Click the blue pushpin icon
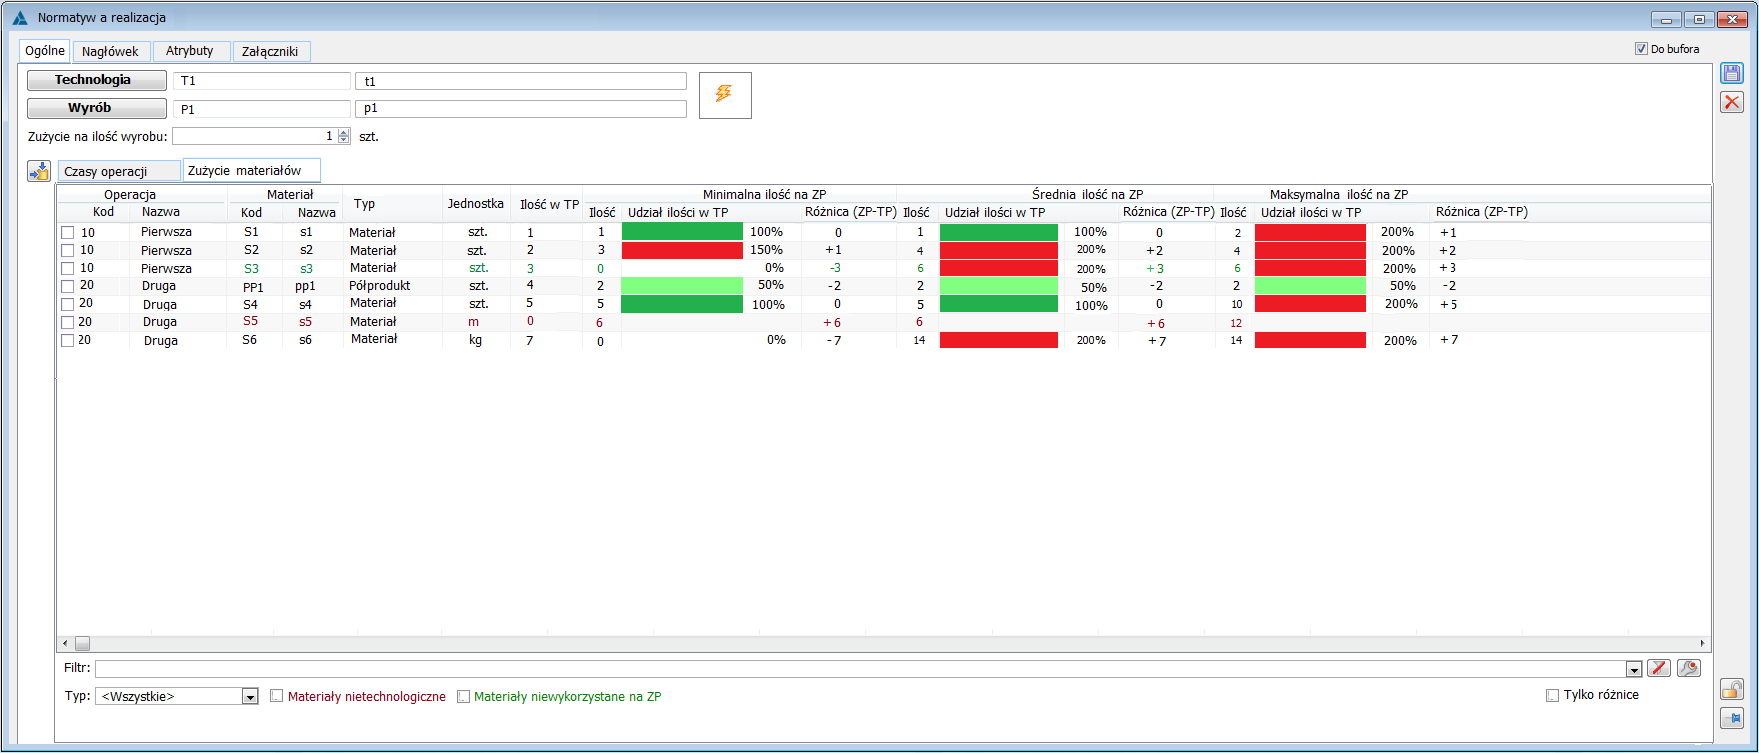This screenshot has width=1759, height=753. (x=1732, y=718)
